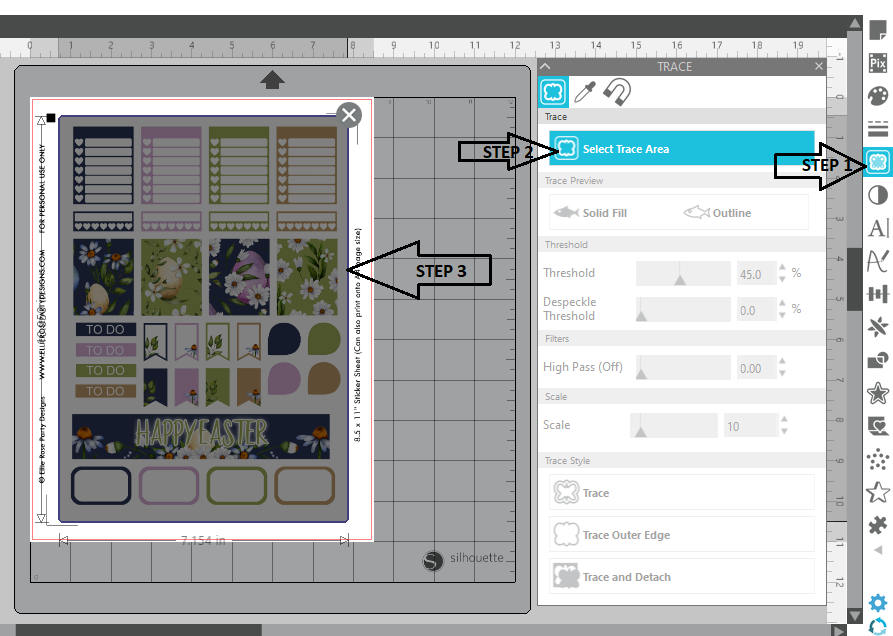Open the puzzle piece panel
893x636 pixels.
click(x=878, y=525)
